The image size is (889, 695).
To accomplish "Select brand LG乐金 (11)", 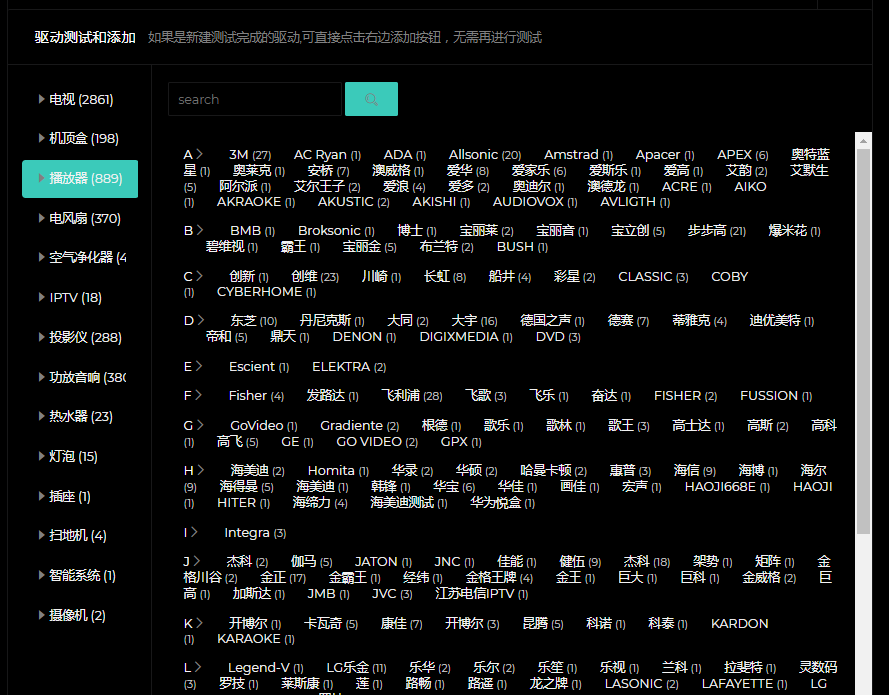I will click(x=357, y=668).
